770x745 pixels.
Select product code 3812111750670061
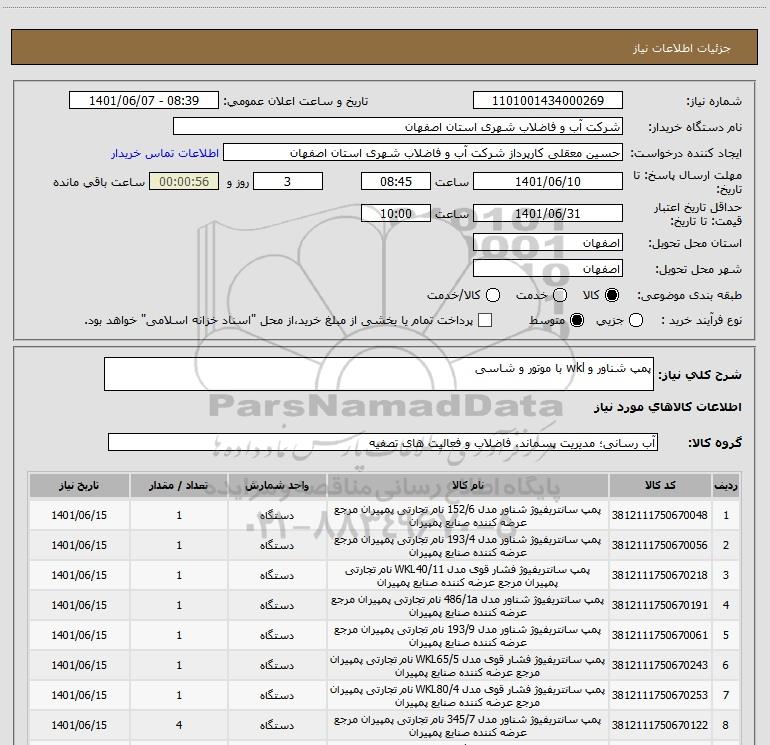coord(660,635)
